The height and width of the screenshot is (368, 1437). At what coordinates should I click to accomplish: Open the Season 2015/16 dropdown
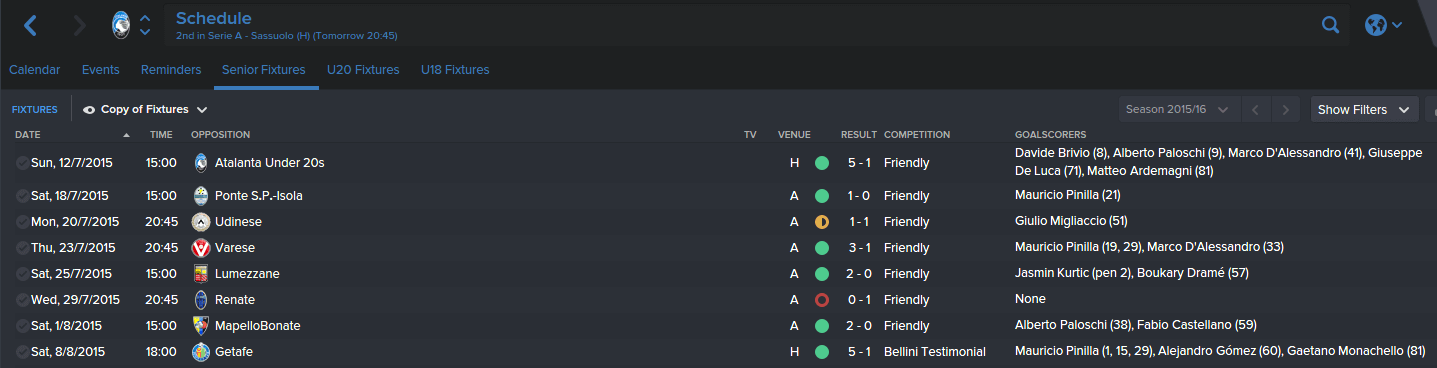[1180, 110]
